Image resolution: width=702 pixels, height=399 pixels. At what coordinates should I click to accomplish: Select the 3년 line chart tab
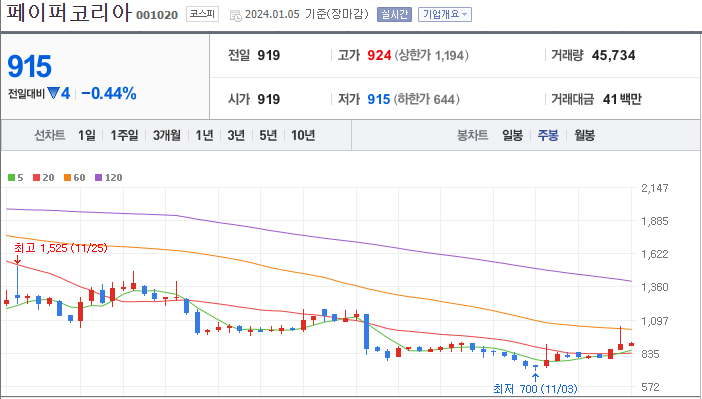click(236, 135)
